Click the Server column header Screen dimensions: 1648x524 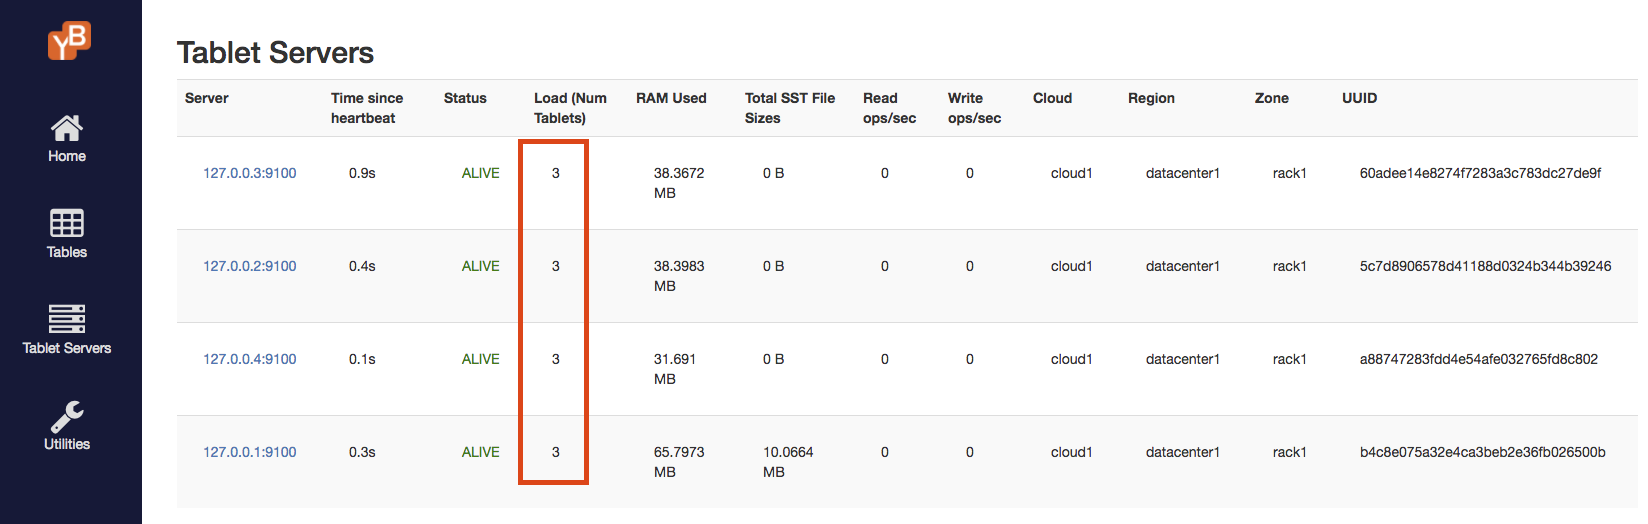point(207,98)
